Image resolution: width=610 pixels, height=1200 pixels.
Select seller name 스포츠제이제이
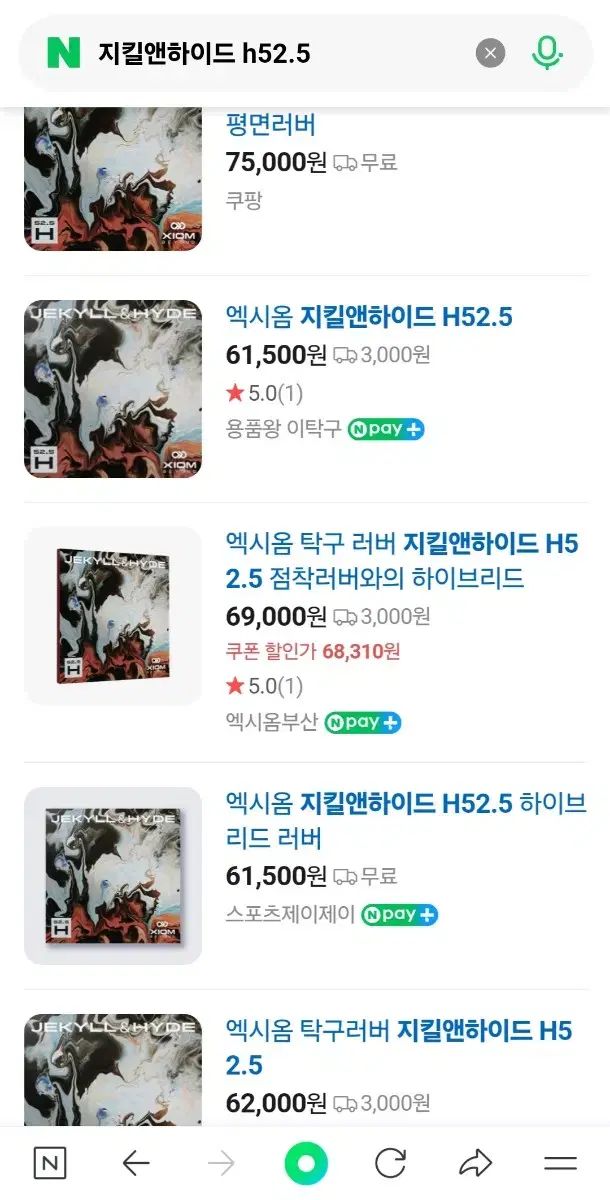[290, 914]
